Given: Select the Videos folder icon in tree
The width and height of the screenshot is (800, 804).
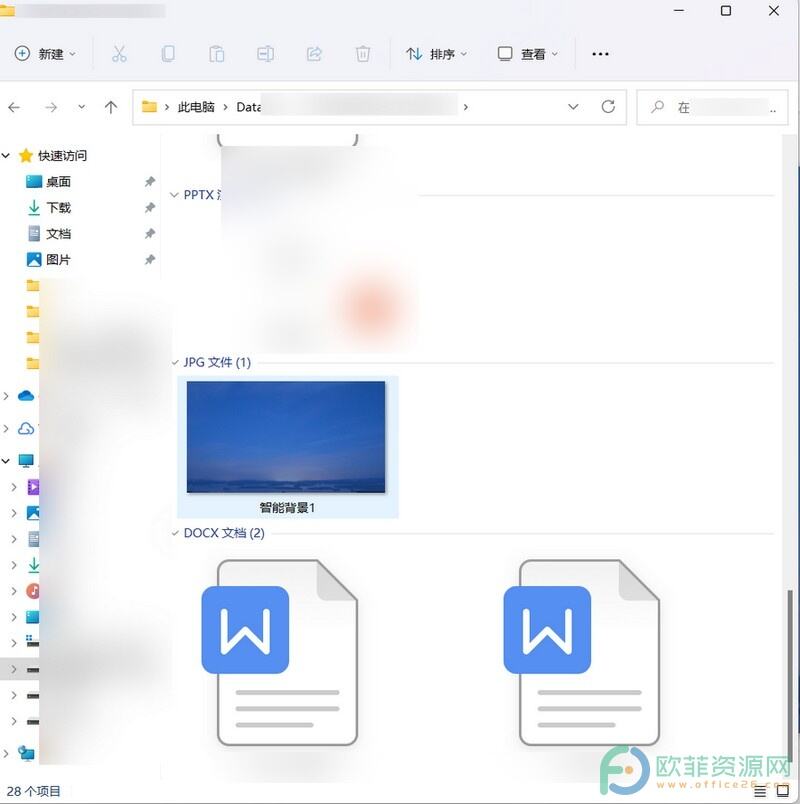Looking at the screenshot, I should pyautogui.click(x=33, y=487).
